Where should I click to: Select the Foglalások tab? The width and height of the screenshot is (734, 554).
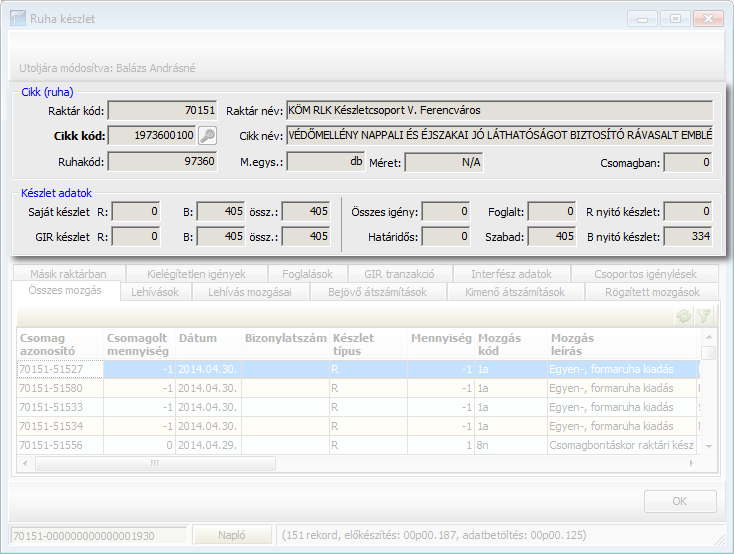[307, 273]
